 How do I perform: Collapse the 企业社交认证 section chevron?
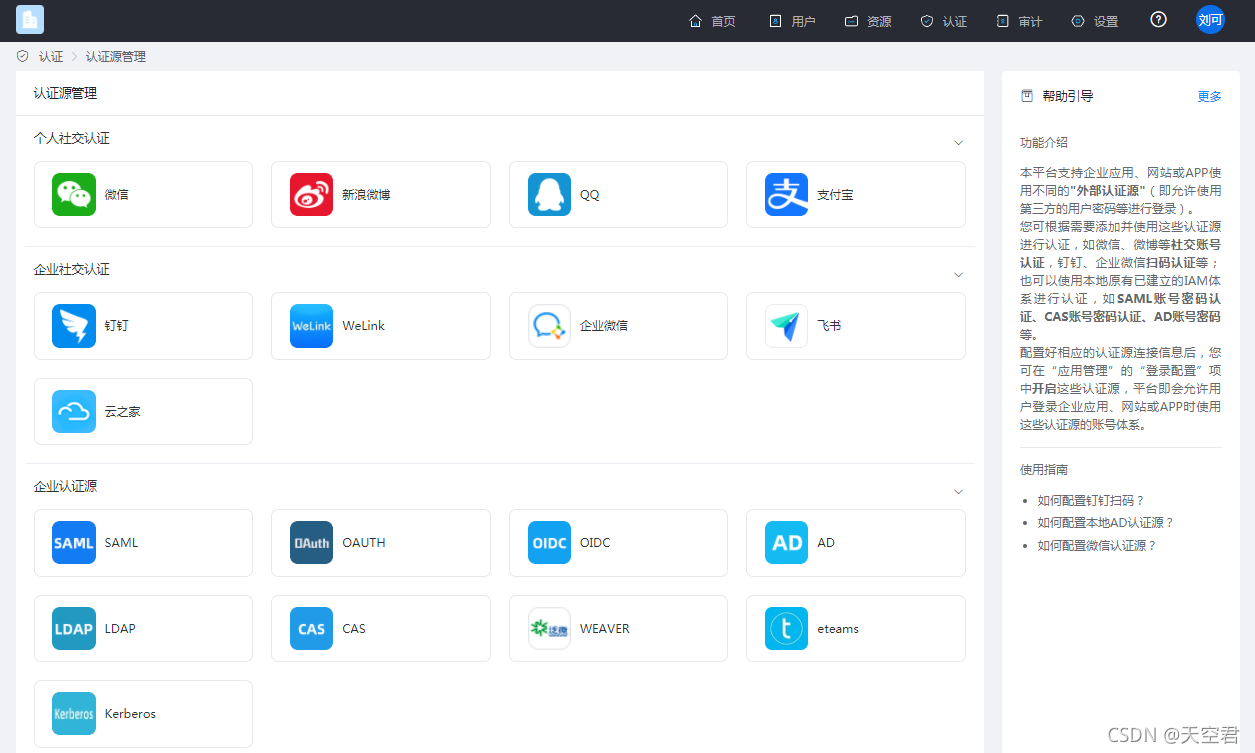(x=958, y=274)
